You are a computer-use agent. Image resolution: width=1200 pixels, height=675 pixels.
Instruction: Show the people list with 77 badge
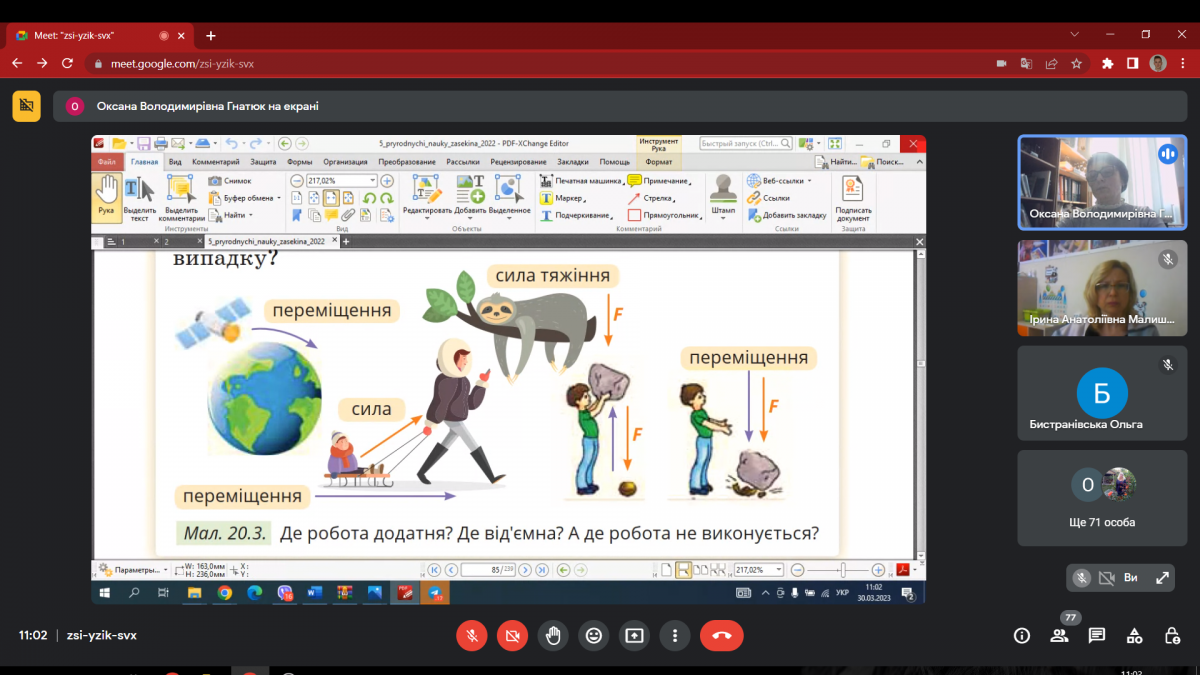[1059, 636]
